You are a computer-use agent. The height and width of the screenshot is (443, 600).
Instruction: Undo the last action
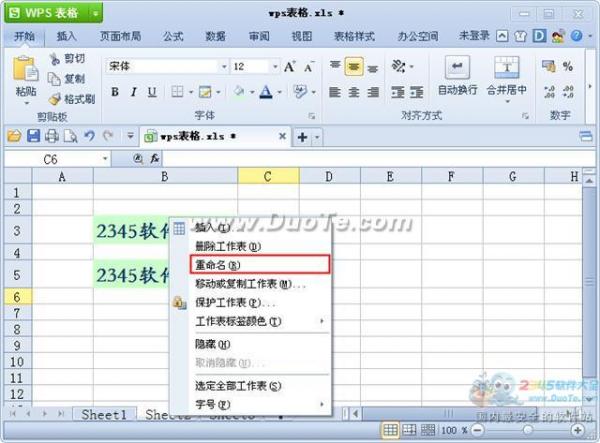pos(90,135)
